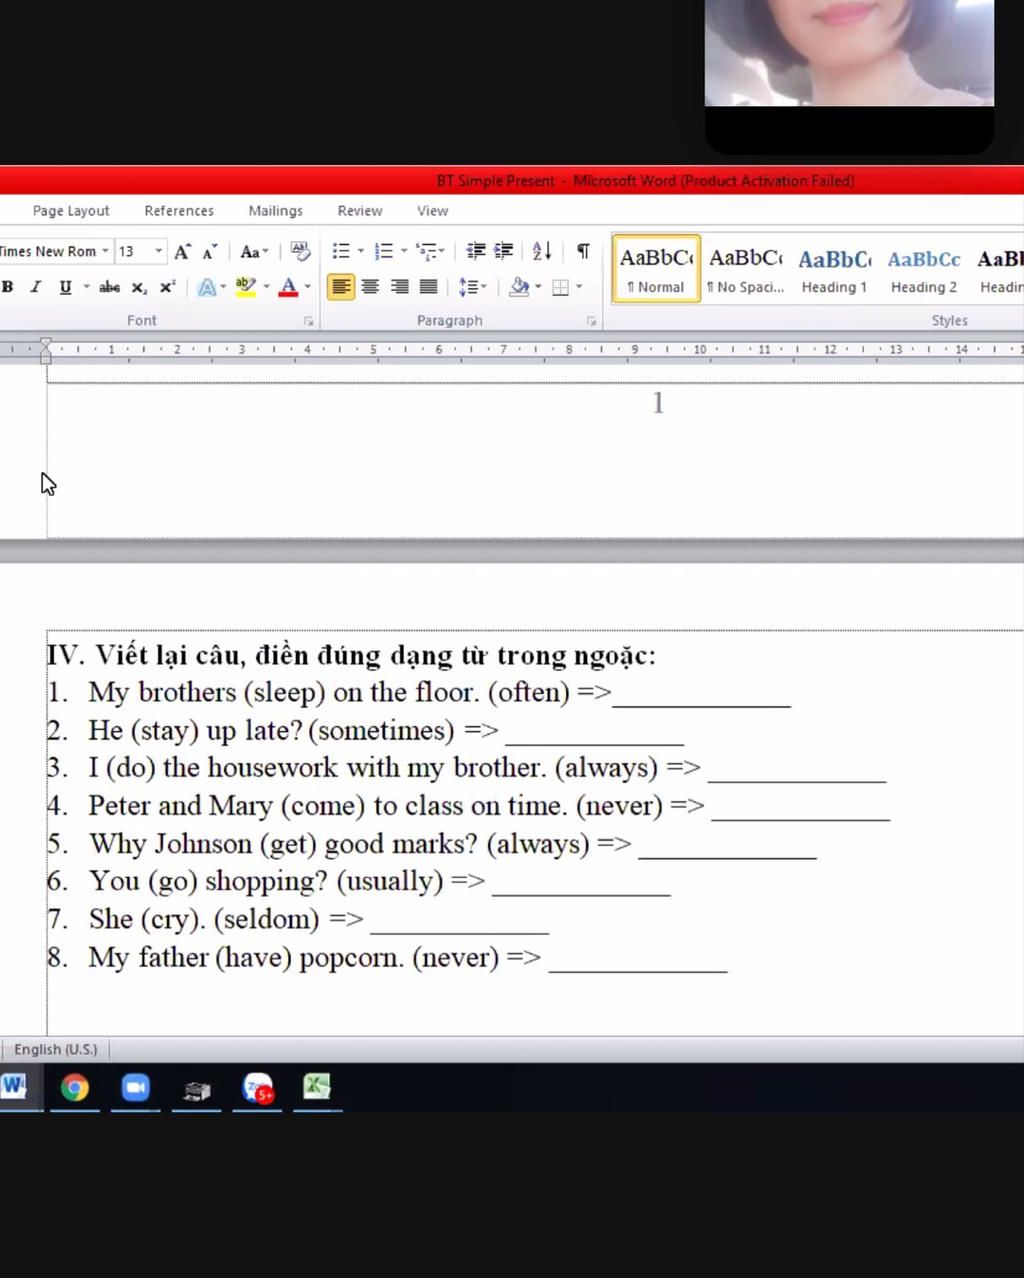1024x1278 pixels.
Task: Sort the selected text alphabetically
Action: [x=541, y=252]
